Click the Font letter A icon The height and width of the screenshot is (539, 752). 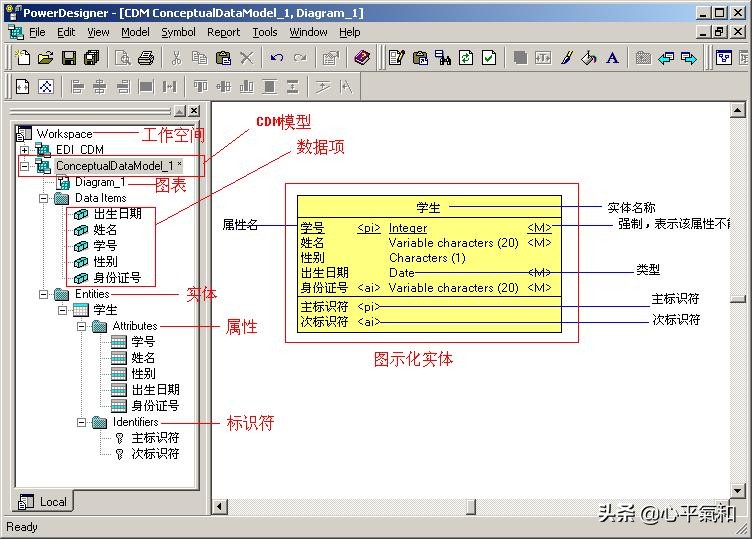point(612,58)
